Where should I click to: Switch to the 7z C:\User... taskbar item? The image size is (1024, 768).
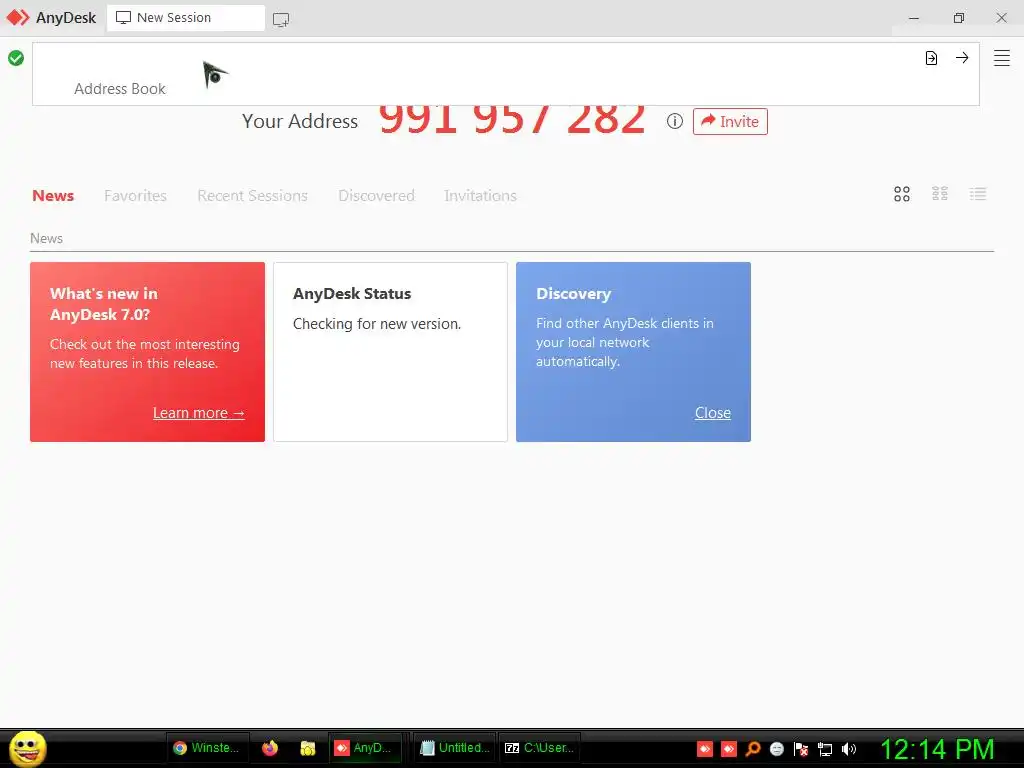tap(540, 748)
